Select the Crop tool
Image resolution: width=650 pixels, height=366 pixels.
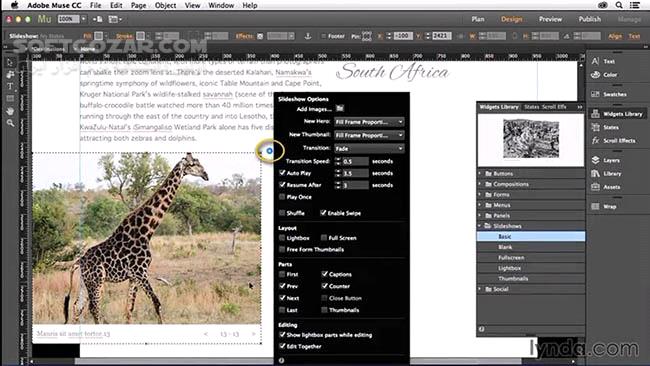[x=10, y=75]
